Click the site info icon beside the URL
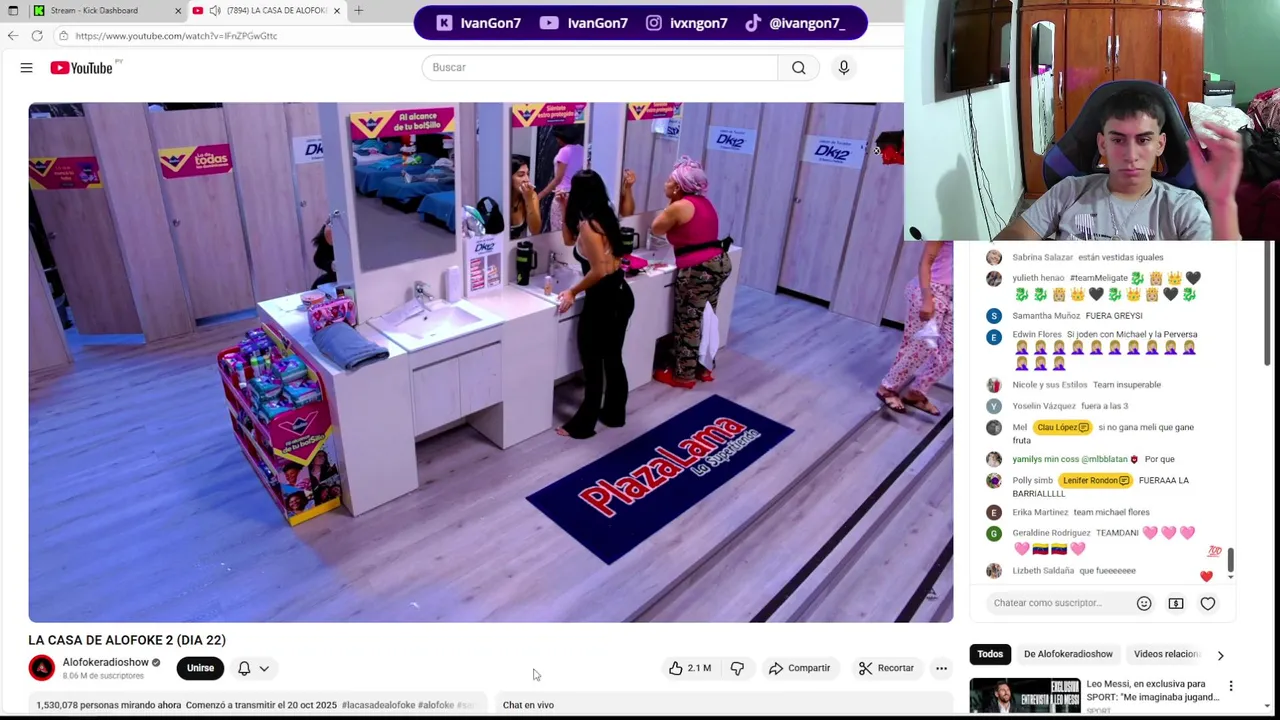 point(63,36)
